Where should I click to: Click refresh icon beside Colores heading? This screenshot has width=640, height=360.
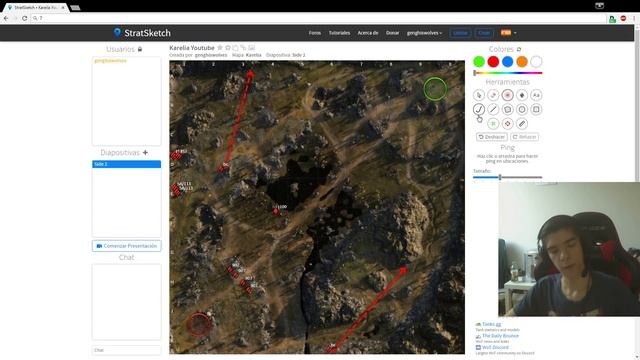[x=519, y=49]
